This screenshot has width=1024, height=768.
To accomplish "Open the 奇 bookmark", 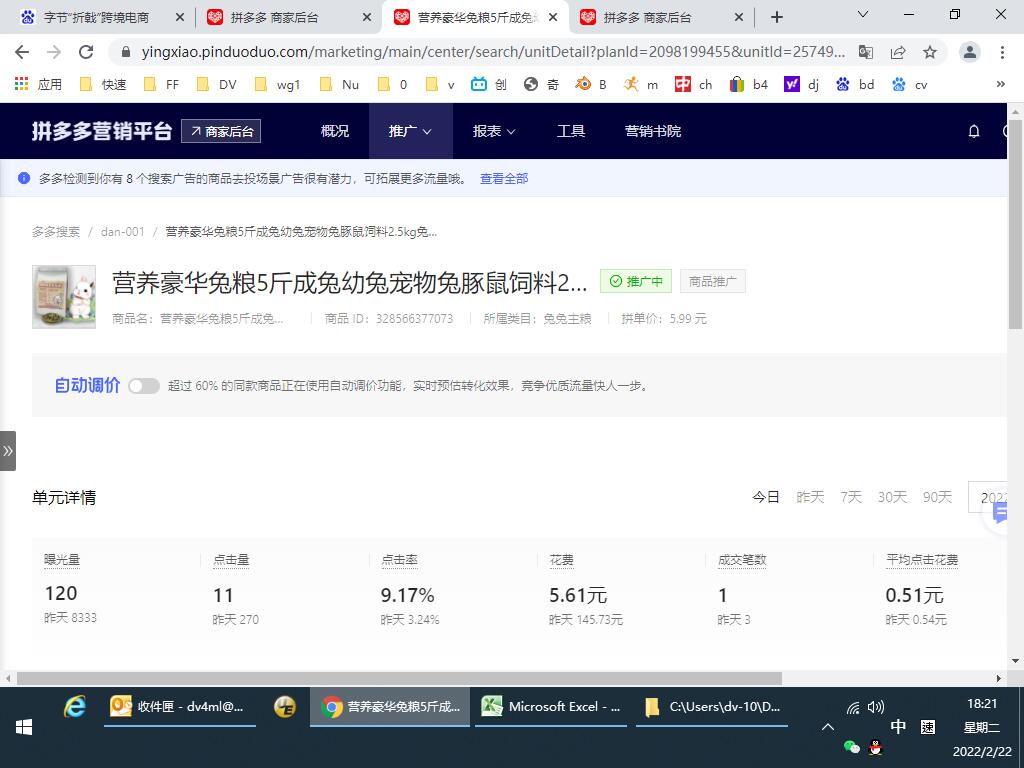I will point(541,84).
